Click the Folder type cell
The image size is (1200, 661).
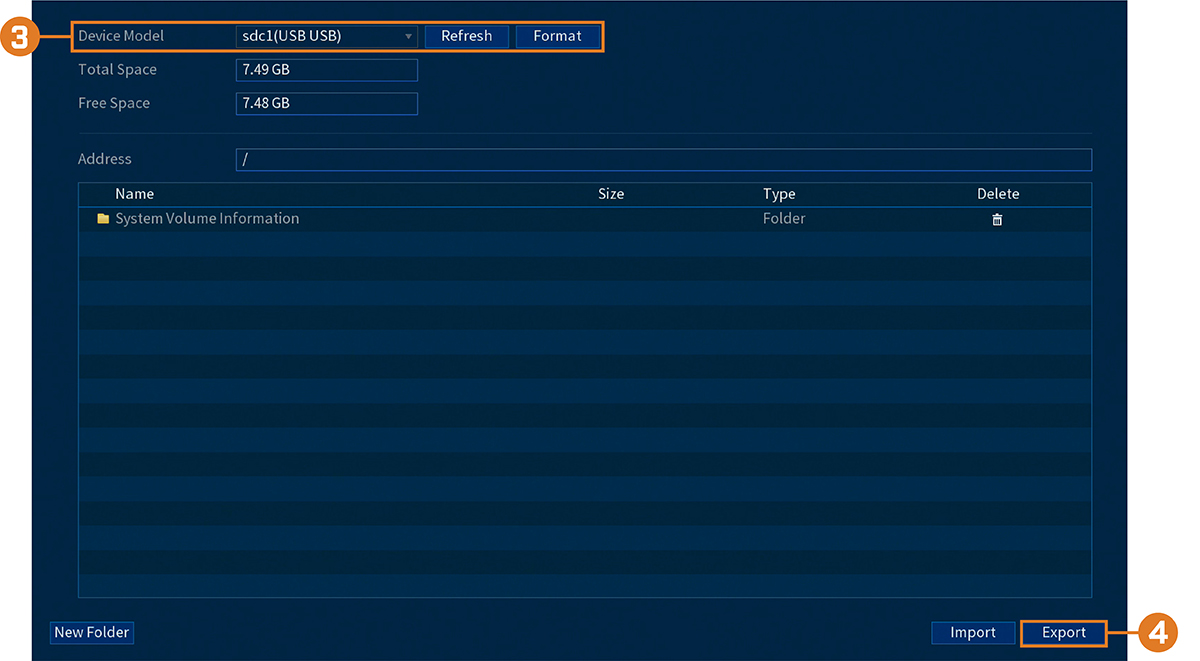tap(784, 219)
